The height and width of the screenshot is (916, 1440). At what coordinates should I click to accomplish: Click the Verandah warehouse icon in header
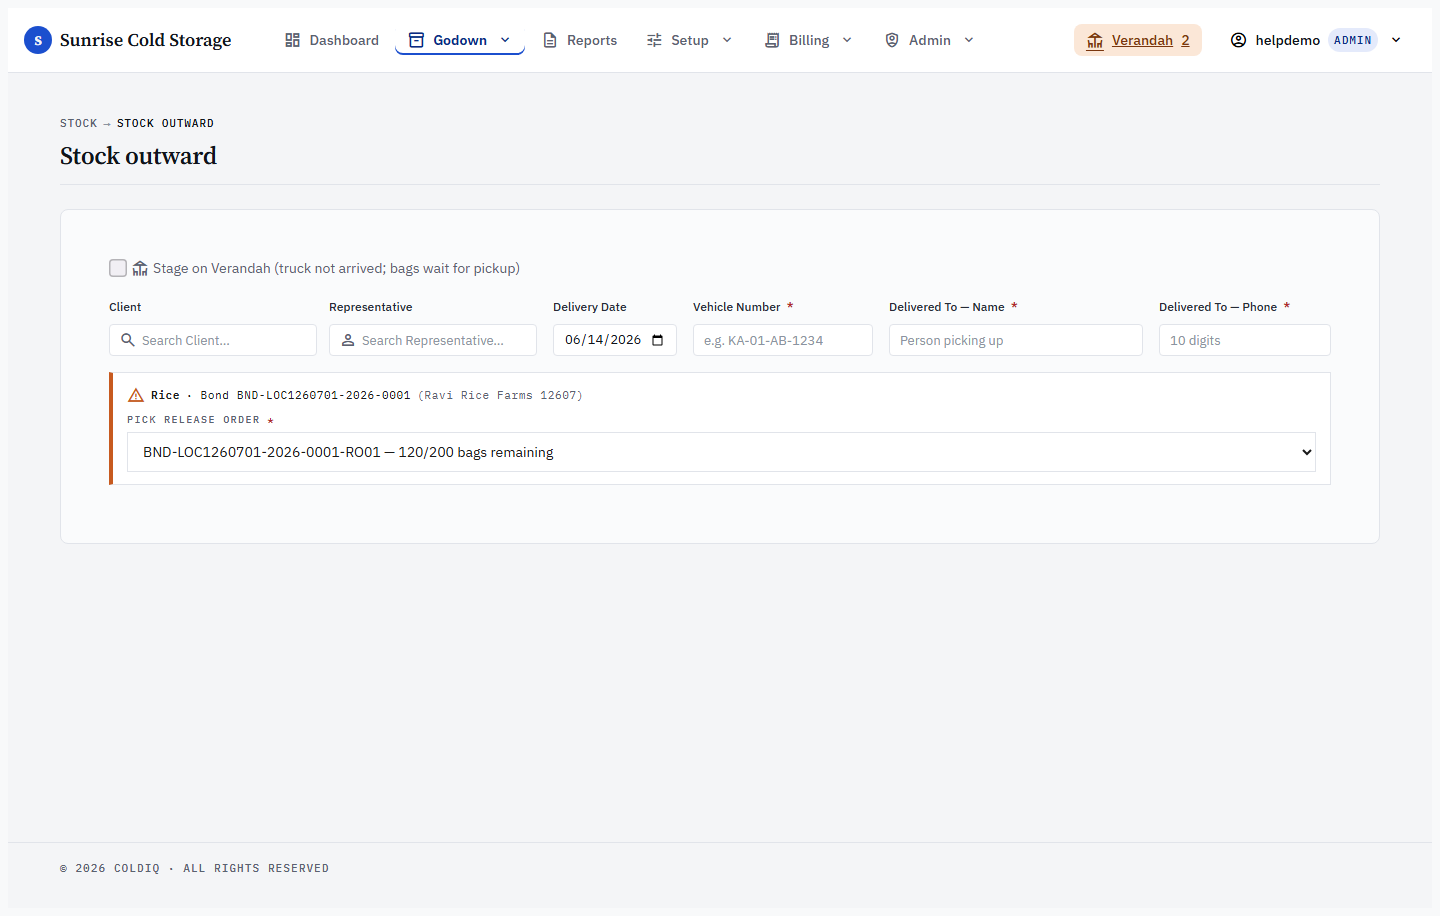(x=1095, y=40)
